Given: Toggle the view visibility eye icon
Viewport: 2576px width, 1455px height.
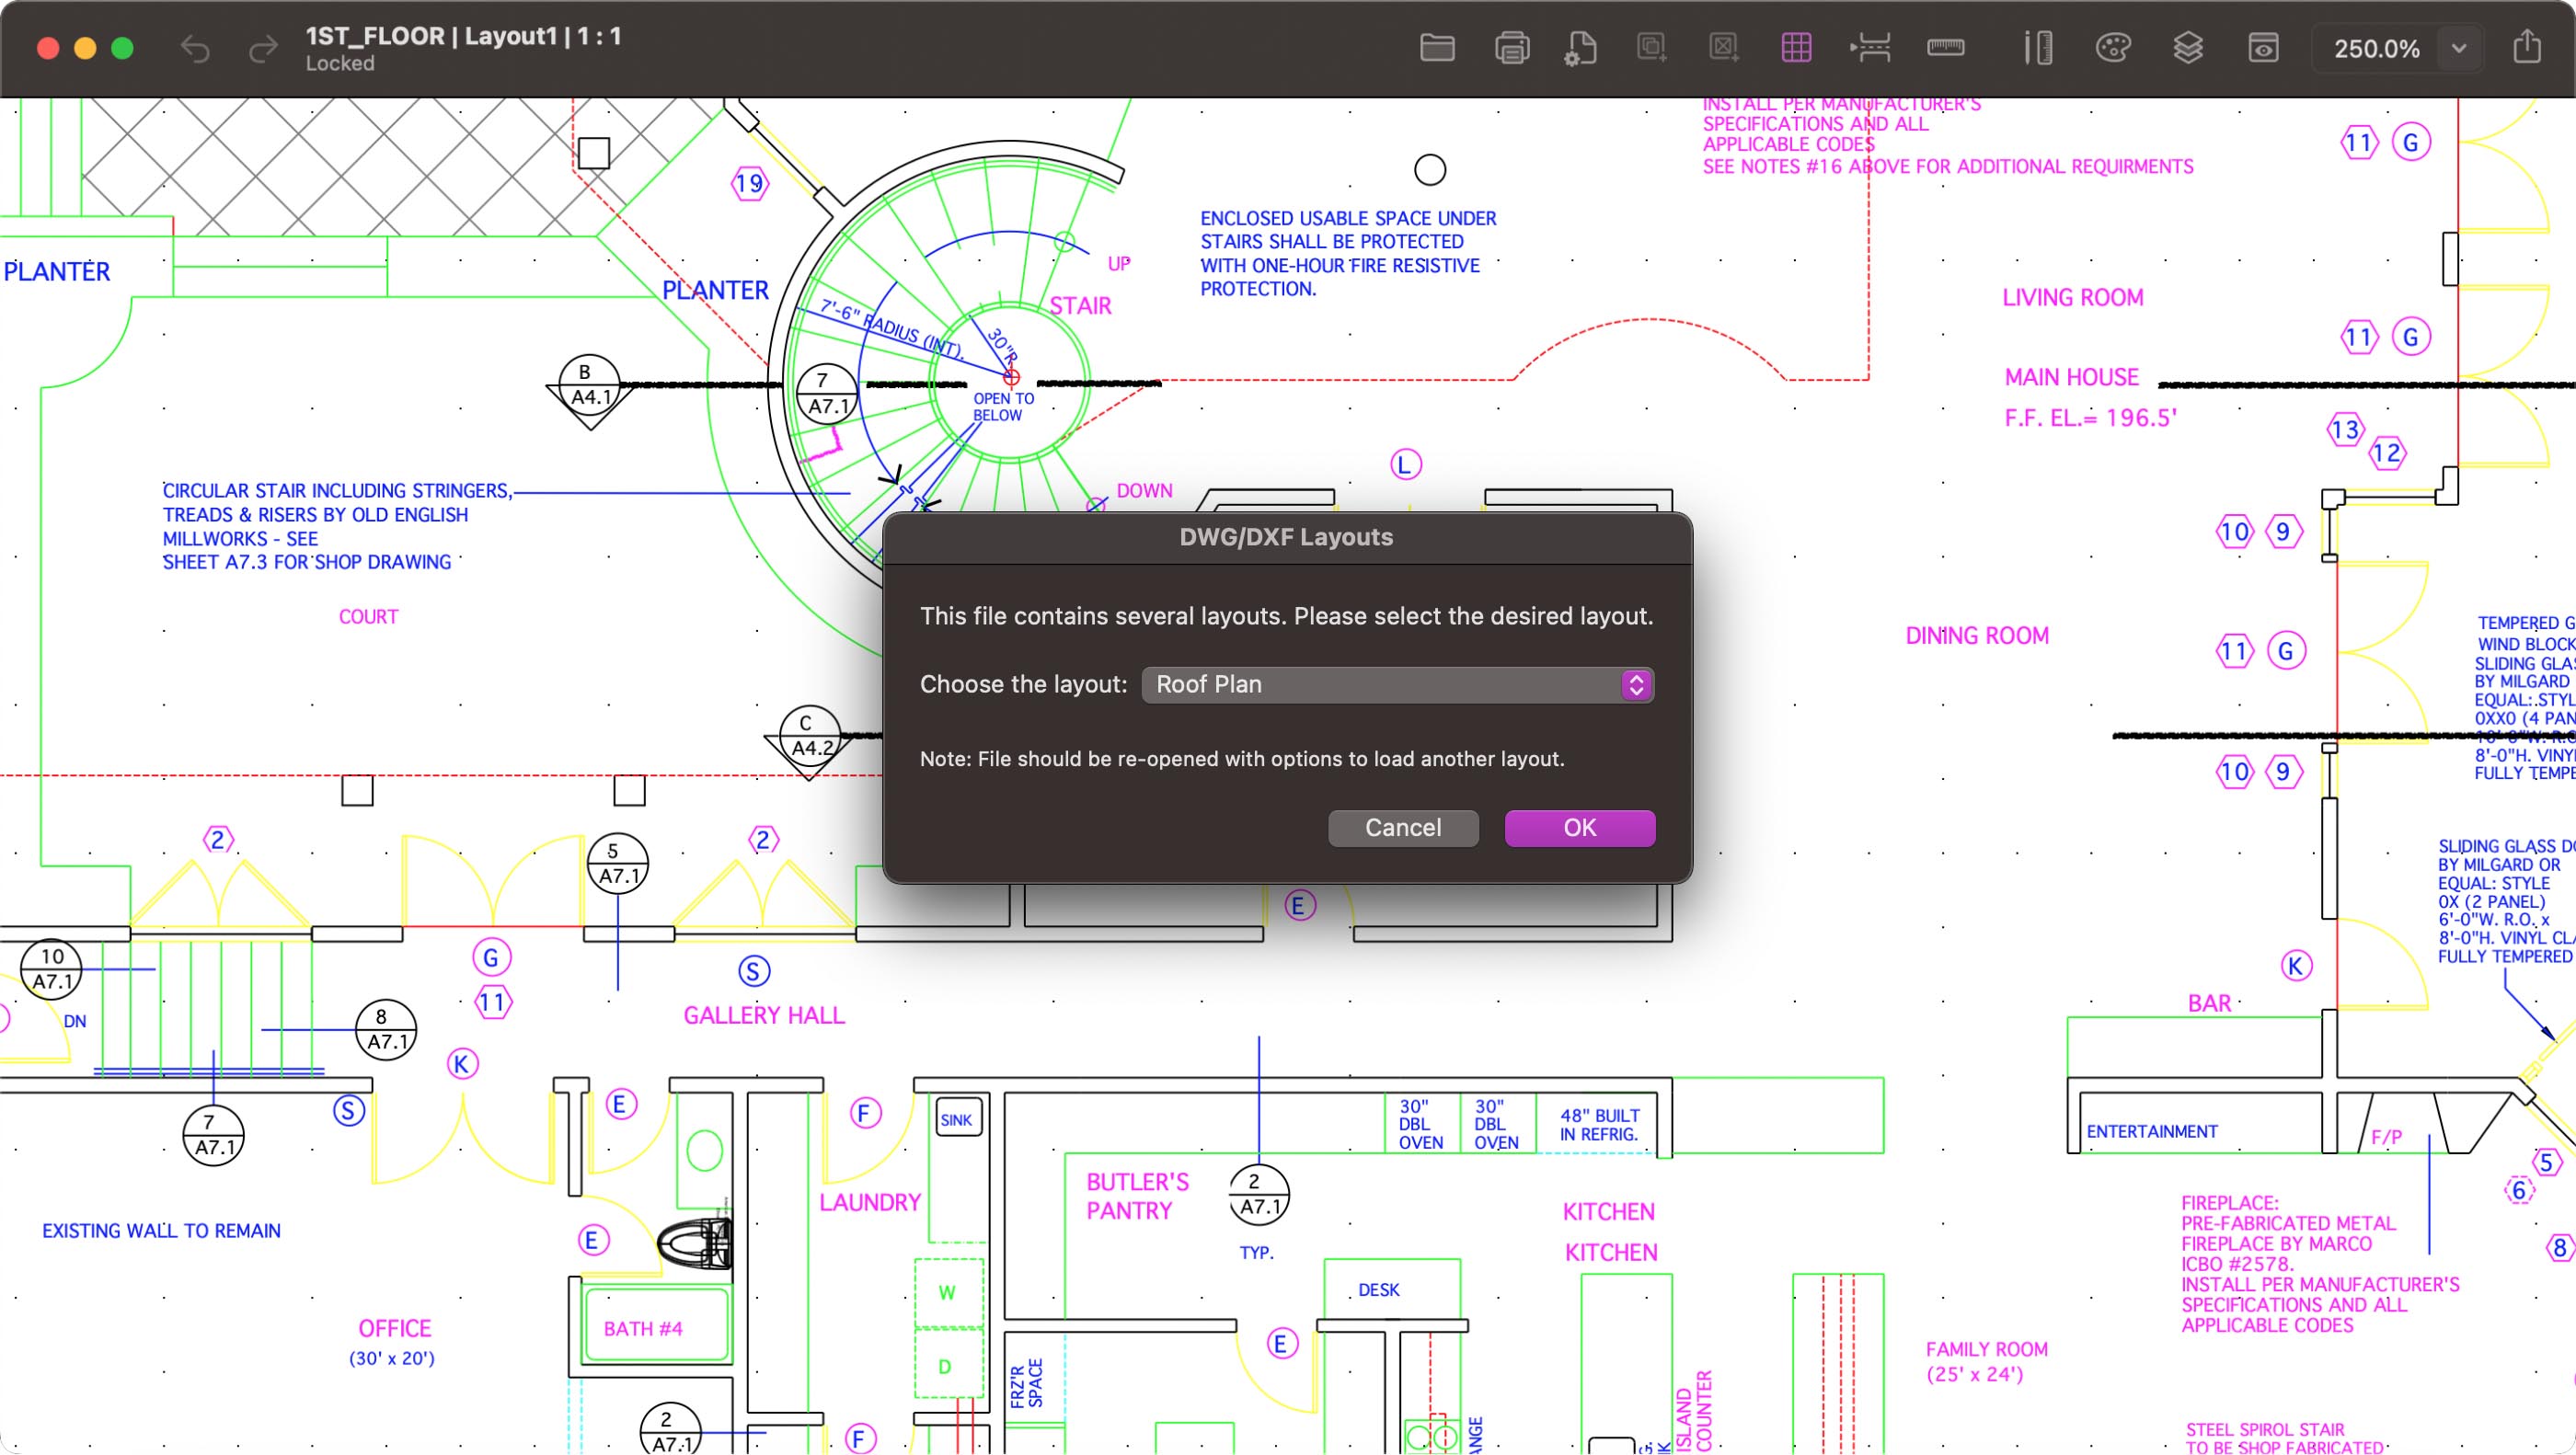Looking at the screenshot, I should tap(2263, 47).
